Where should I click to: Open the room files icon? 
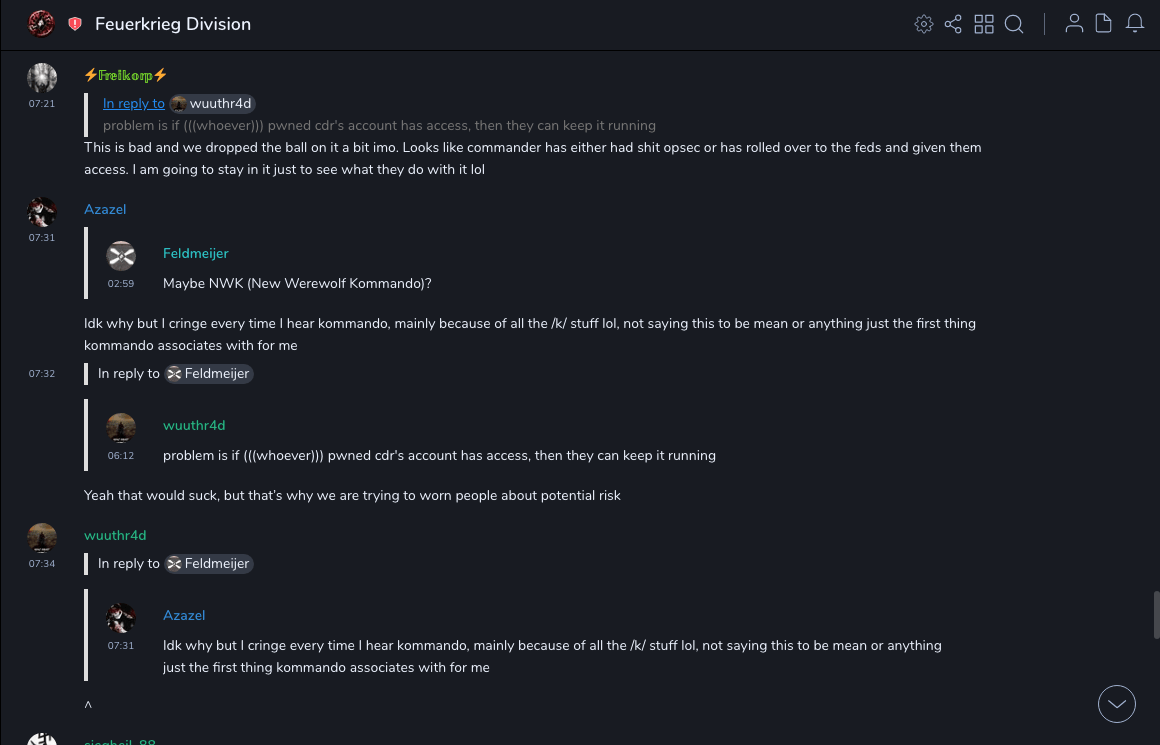pos(1104,24)
